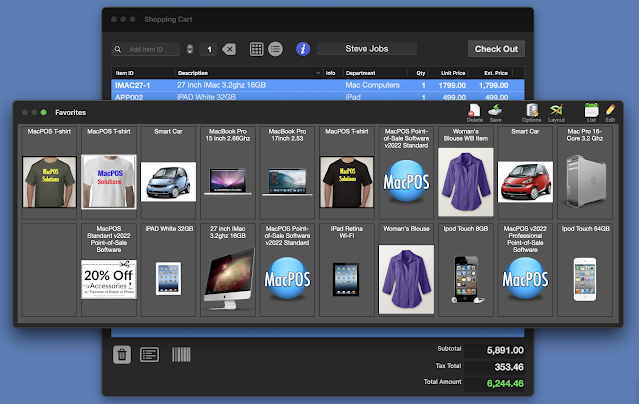This screenshot has height=404, width=639.
Task: Click the Department column header
Action: tap(375, 73)
